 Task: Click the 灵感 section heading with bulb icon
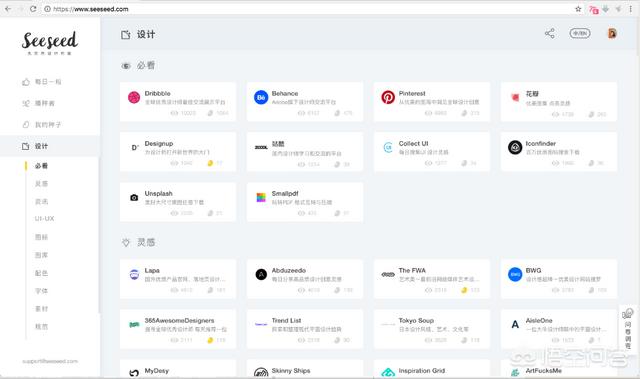pyautogui.click(x=138, y=242)
